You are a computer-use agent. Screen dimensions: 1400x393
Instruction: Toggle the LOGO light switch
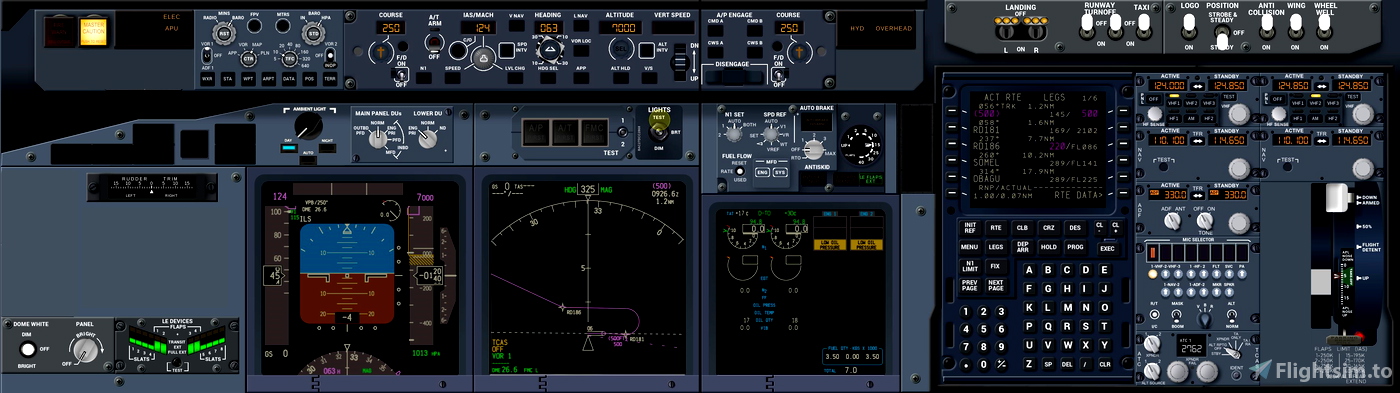coord(1189,28)
